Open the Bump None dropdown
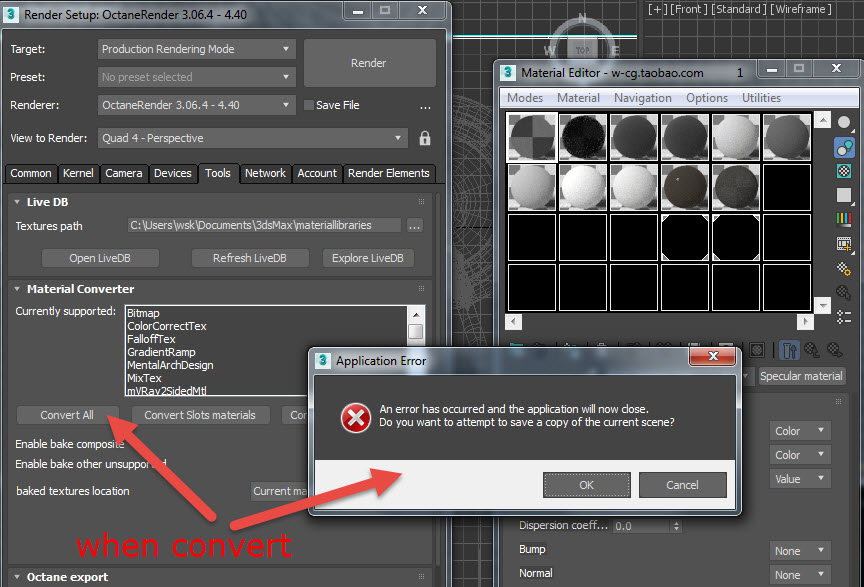 coord(800,551)
